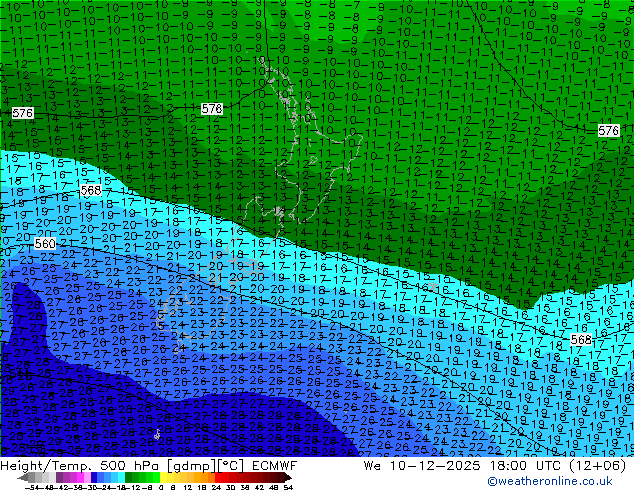Click the [gdmp] unit label
634x490 pixels.
(x=185, y=467)
